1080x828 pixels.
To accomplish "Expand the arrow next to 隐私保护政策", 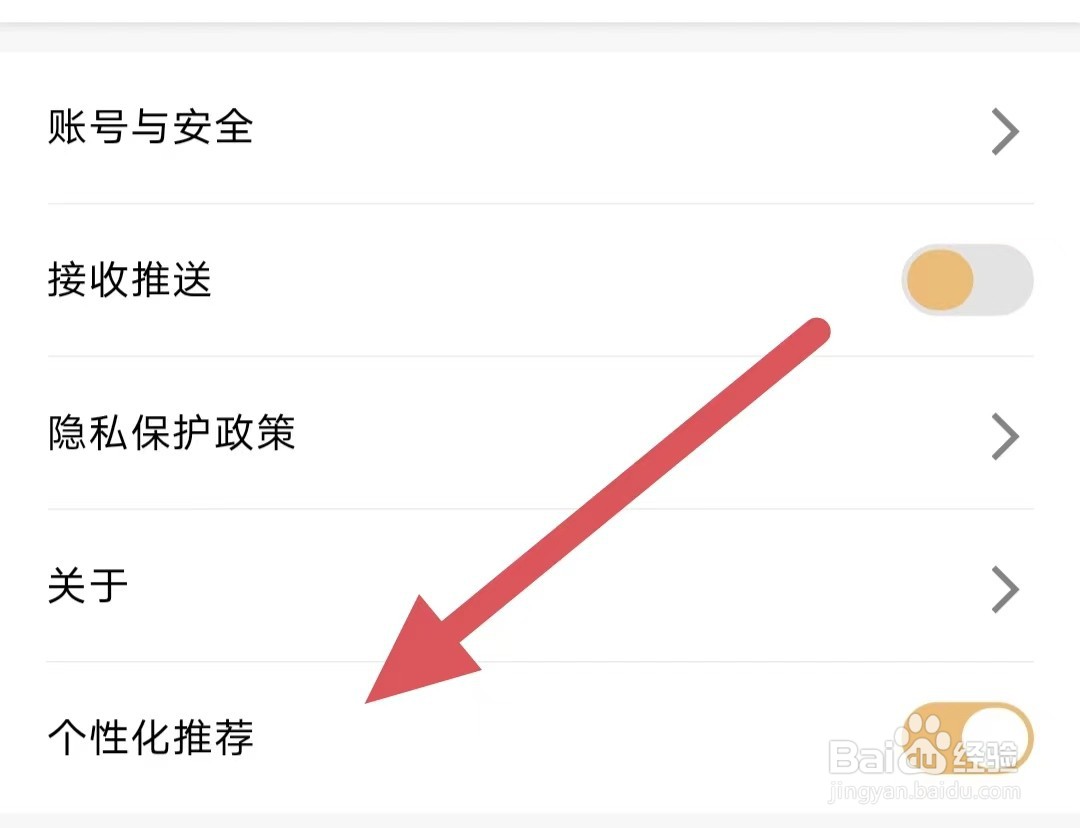I will click(x=1005, y=436).
